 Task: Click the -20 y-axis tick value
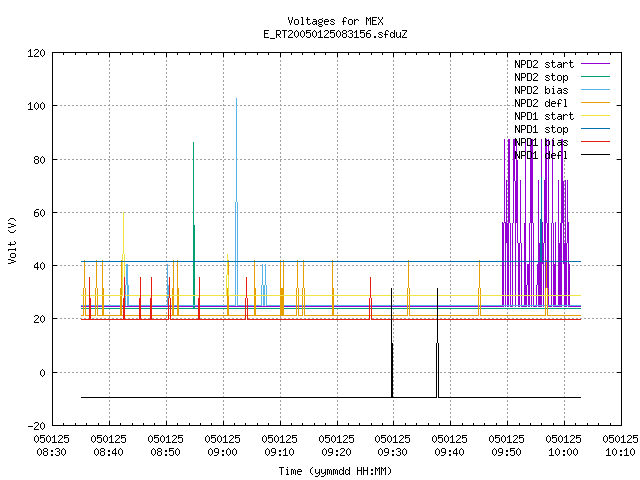[x=36, y=426]
